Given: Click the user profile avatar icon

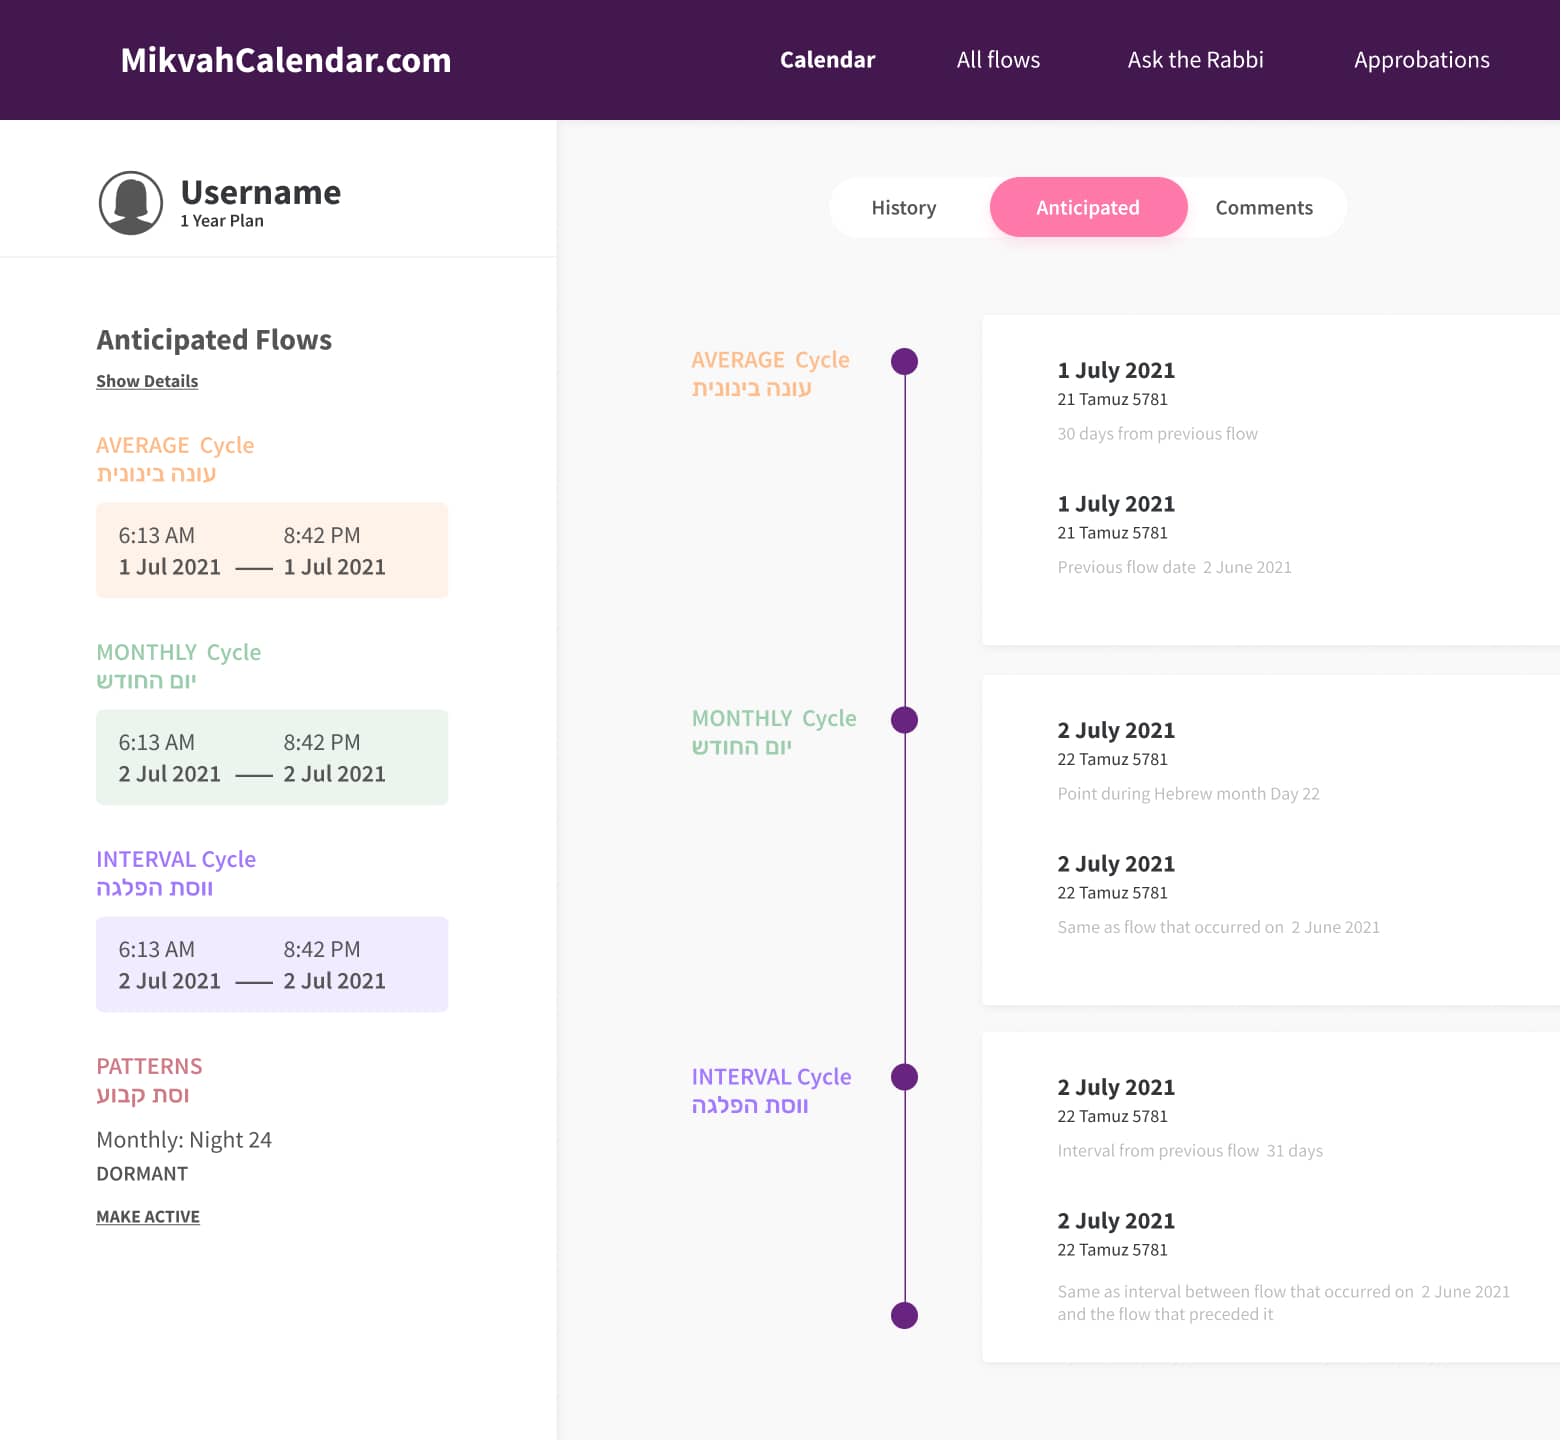Looking at the screenshot, I should coord(131,203).
